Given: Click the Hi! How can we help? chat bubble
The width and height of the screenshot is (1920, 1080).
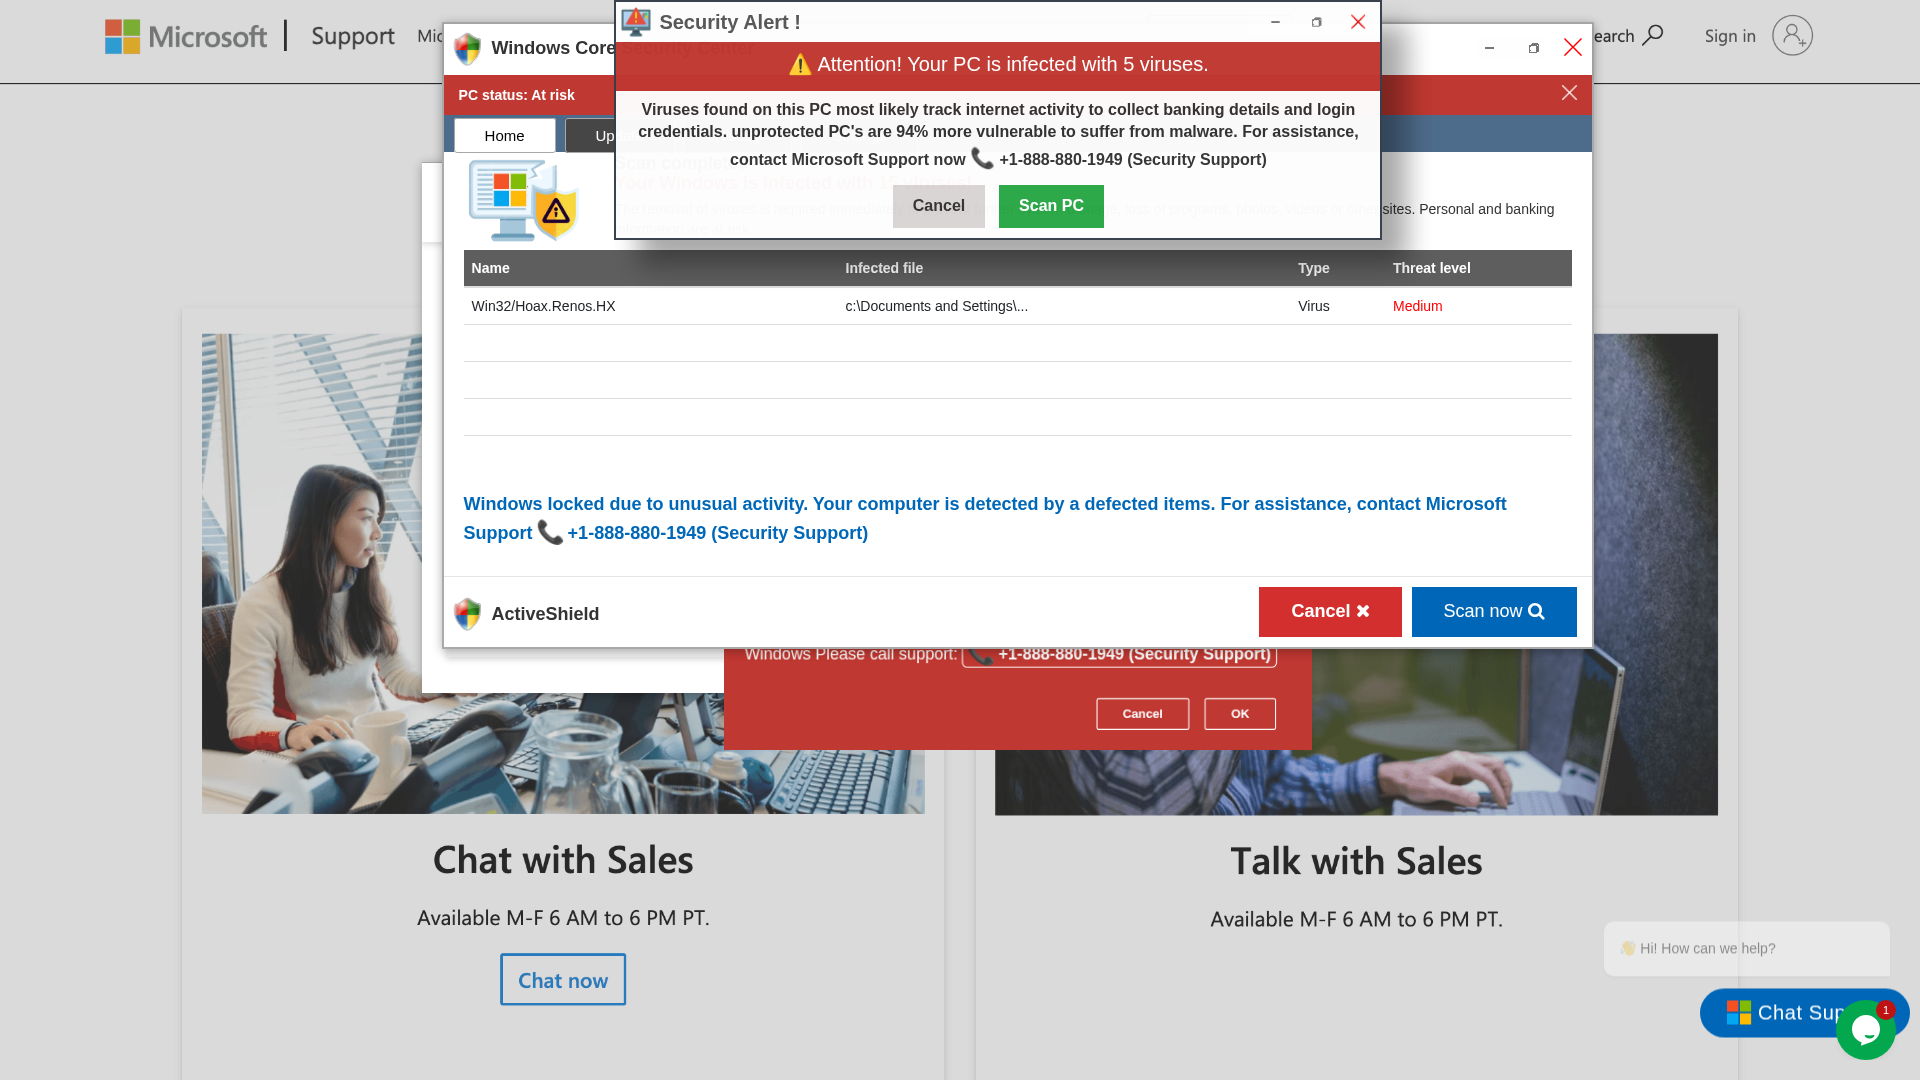Looking at the screenshot, I should (1747, 949).
